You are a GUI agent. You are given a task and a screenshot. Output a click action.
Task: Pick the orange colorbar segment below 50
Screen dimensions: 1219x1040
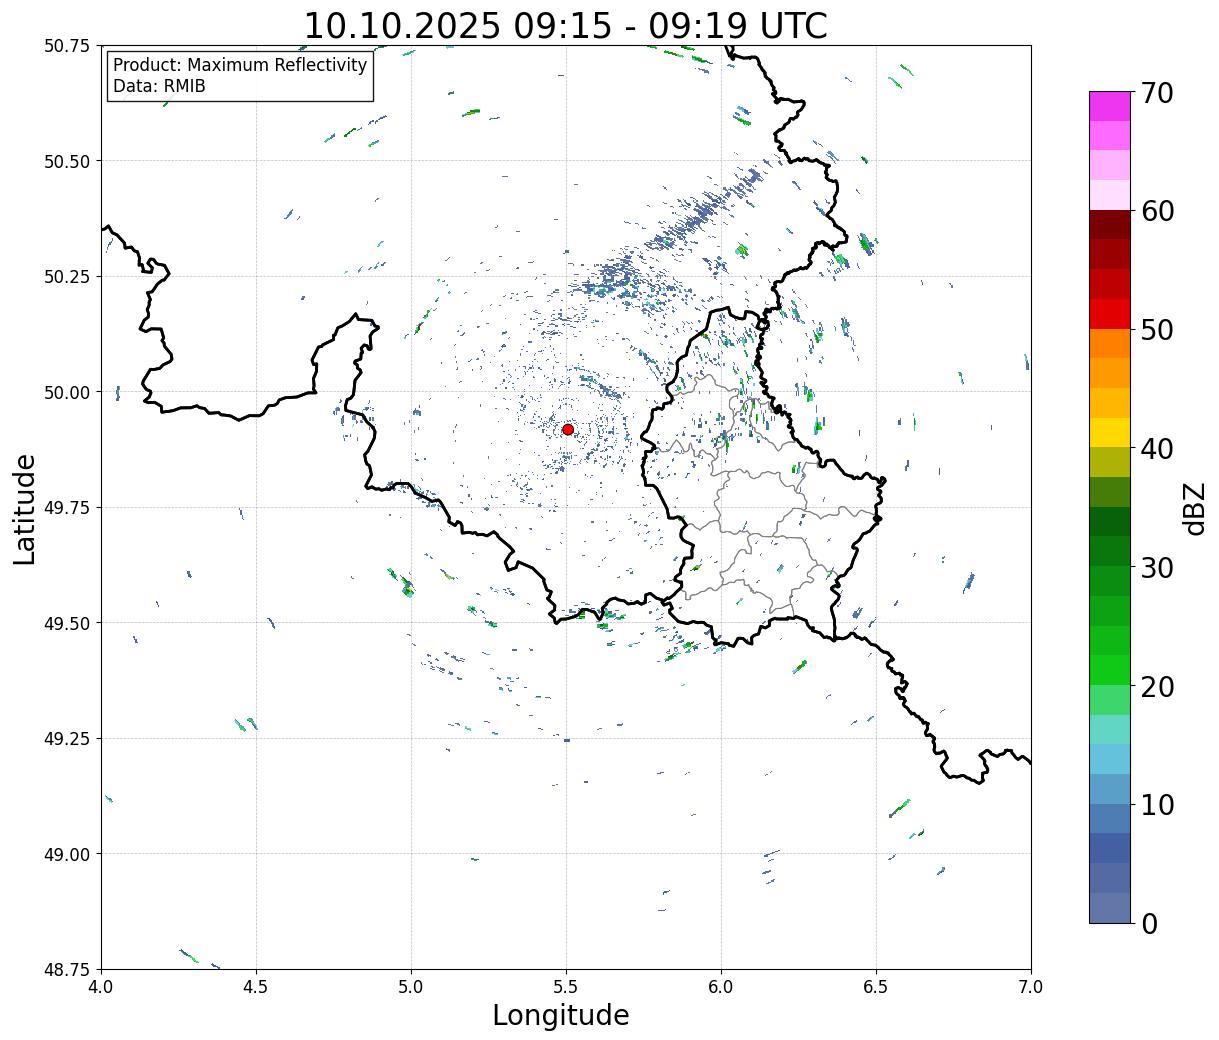pos(1110,343)
